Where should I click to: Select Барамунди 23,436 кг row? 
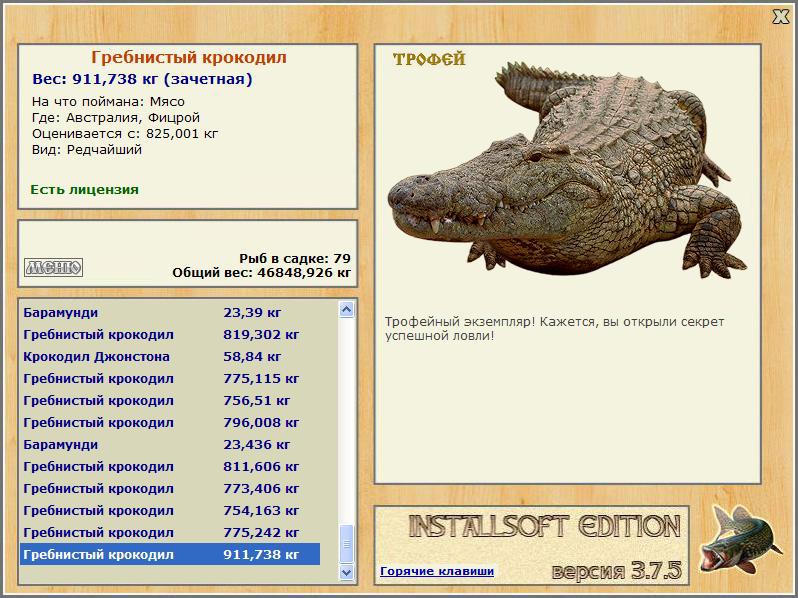point(170,444)
